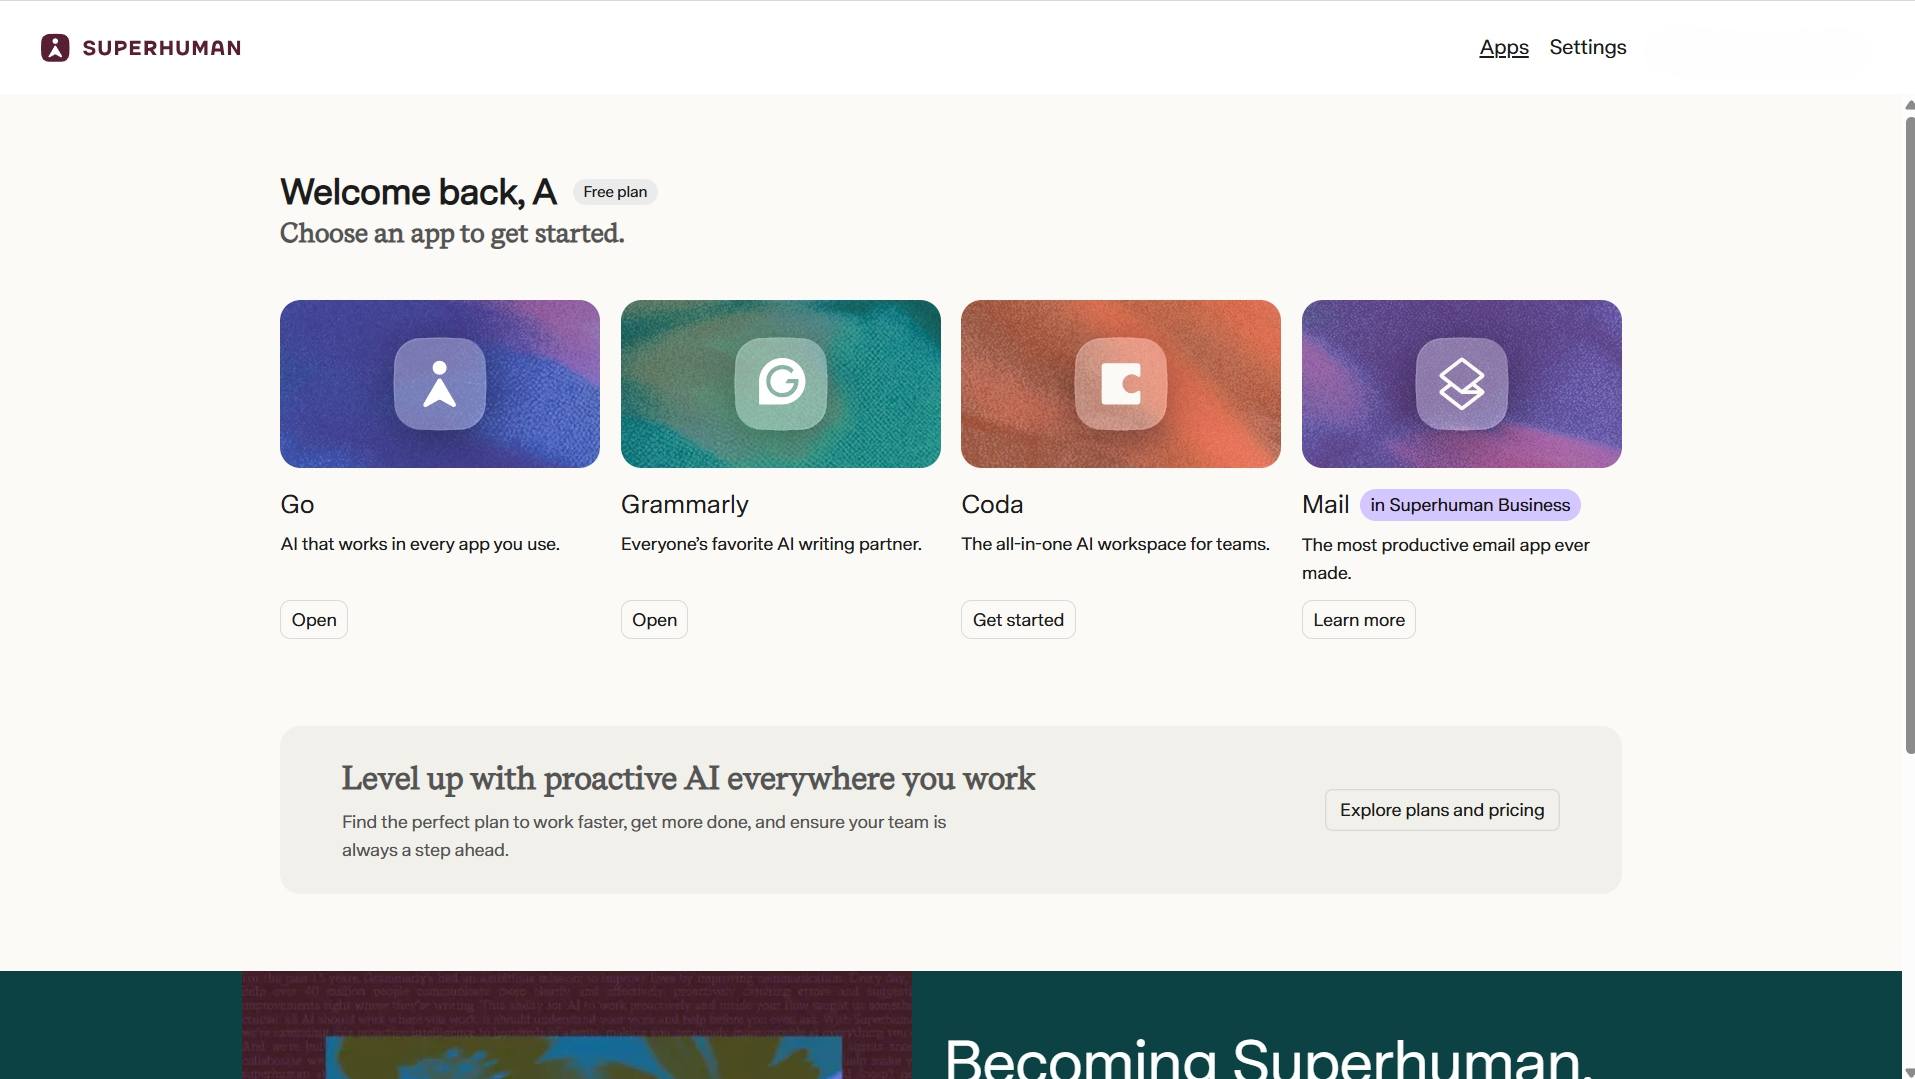Click the Grammarly card banner image
1915x1079 pixels.
click(781, 384)
